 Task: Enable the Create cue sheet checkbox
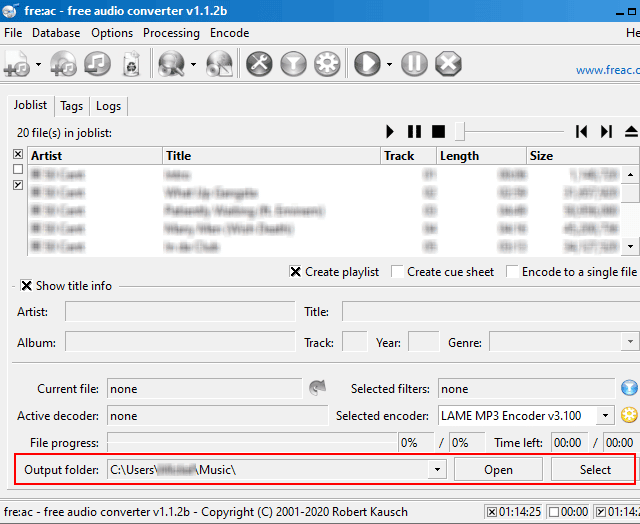tap(397, 272)
